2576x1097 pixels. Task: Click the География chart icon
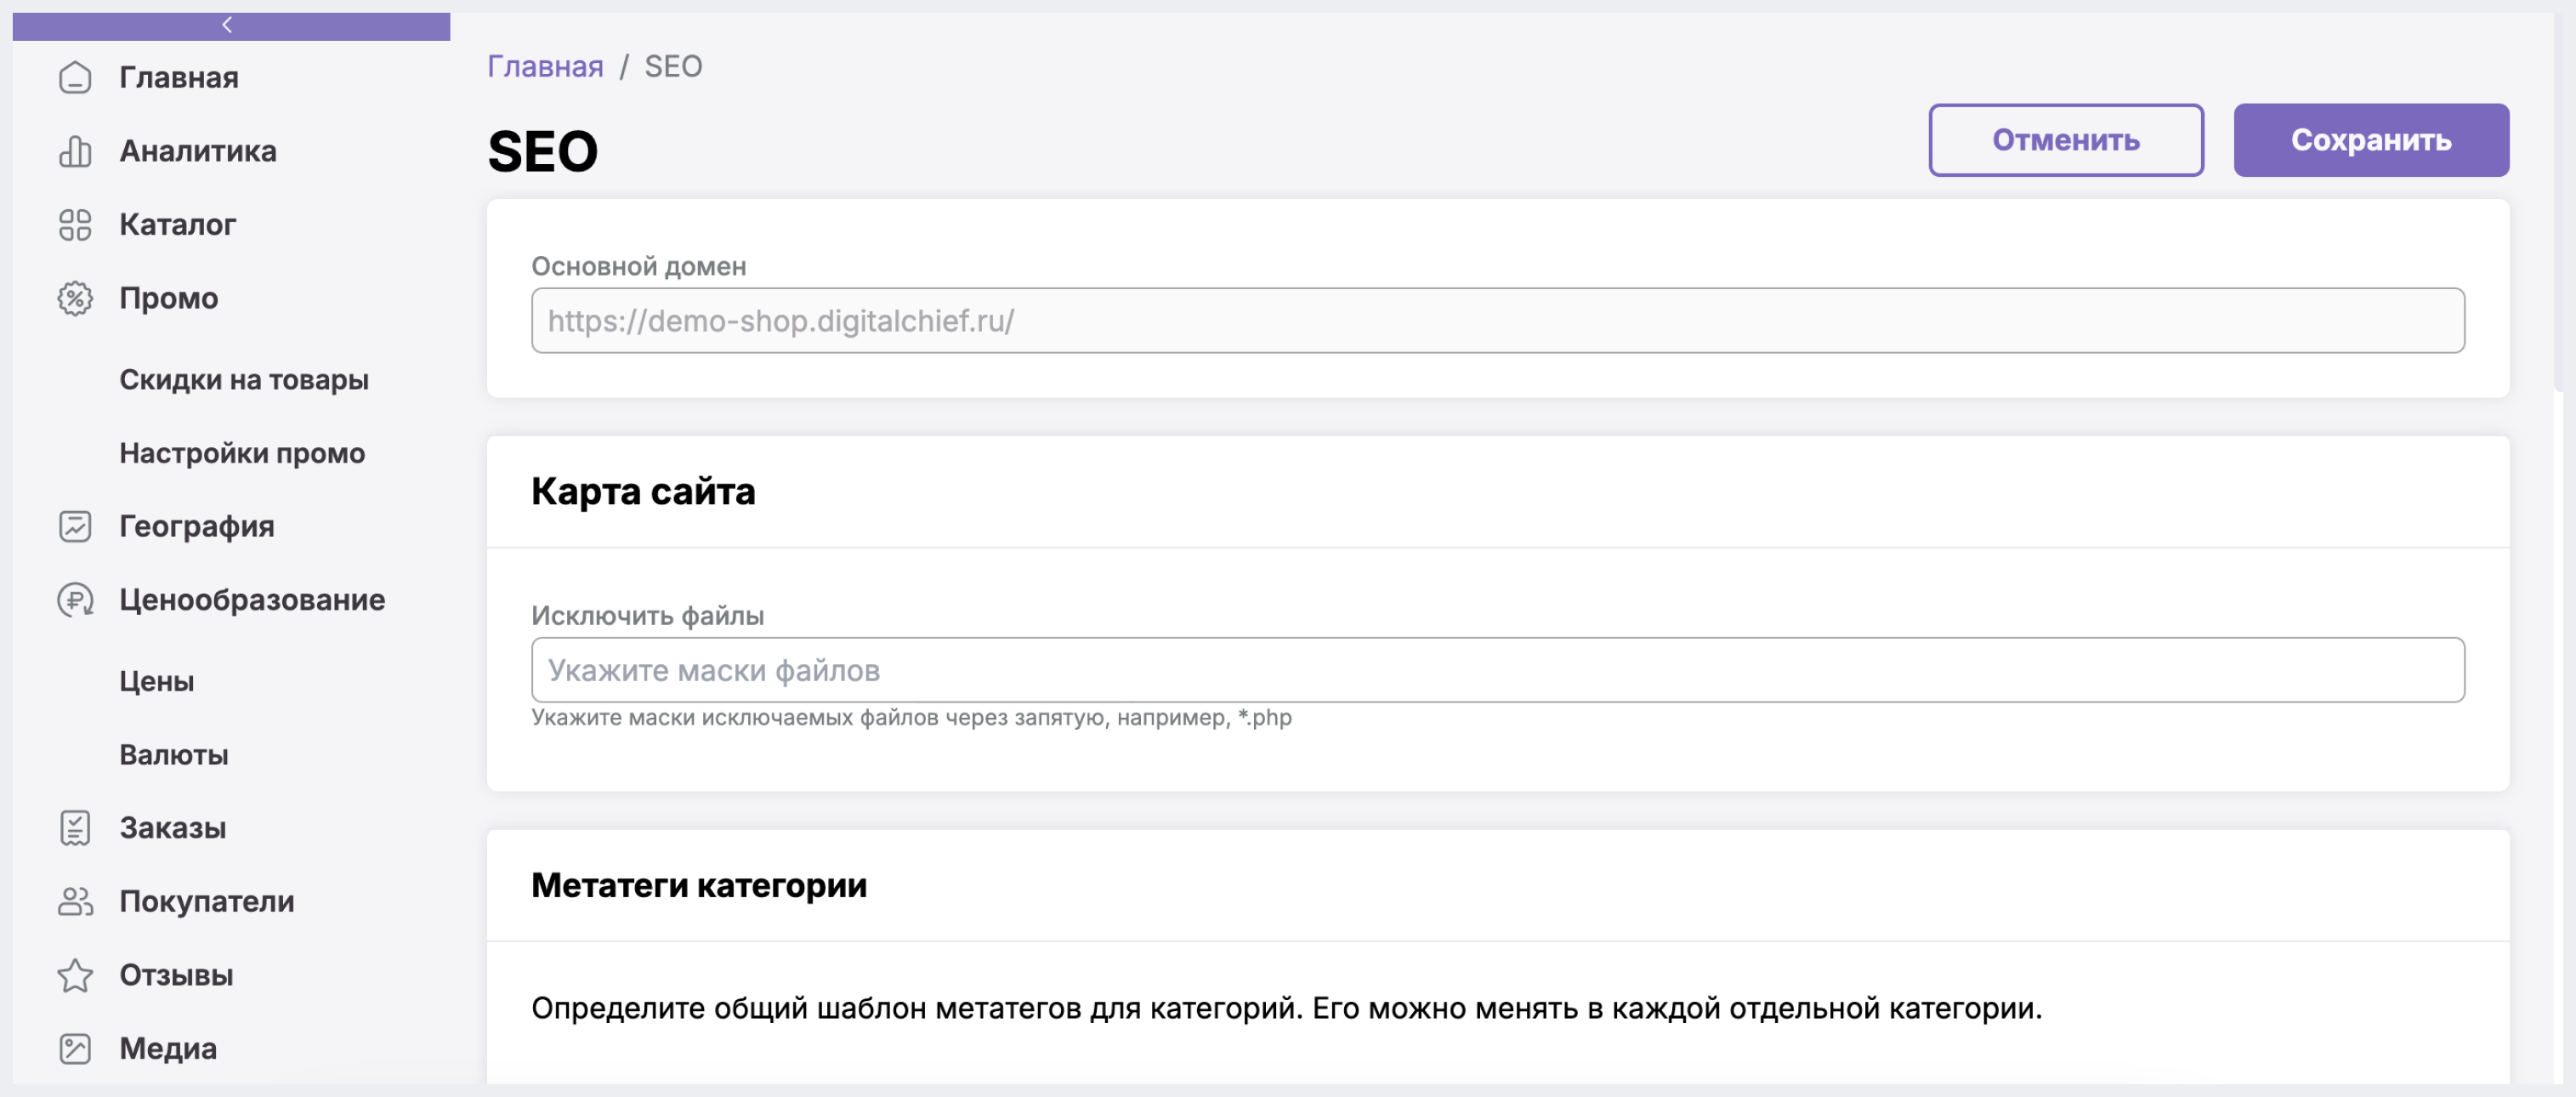75,526
